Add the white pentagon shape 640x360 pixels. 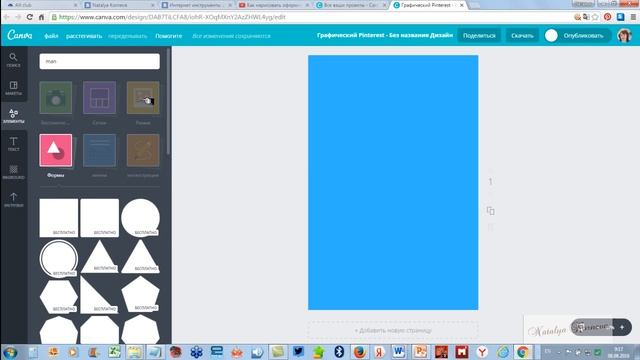coord(140,295)
